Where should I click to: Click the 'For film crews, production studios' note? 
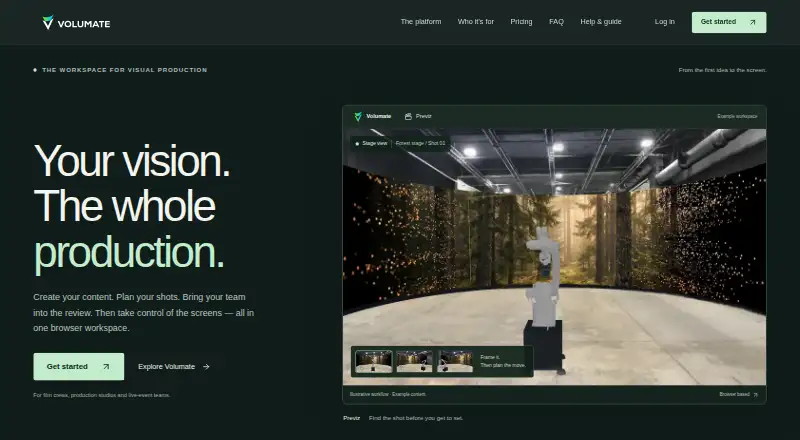(102, 395)
